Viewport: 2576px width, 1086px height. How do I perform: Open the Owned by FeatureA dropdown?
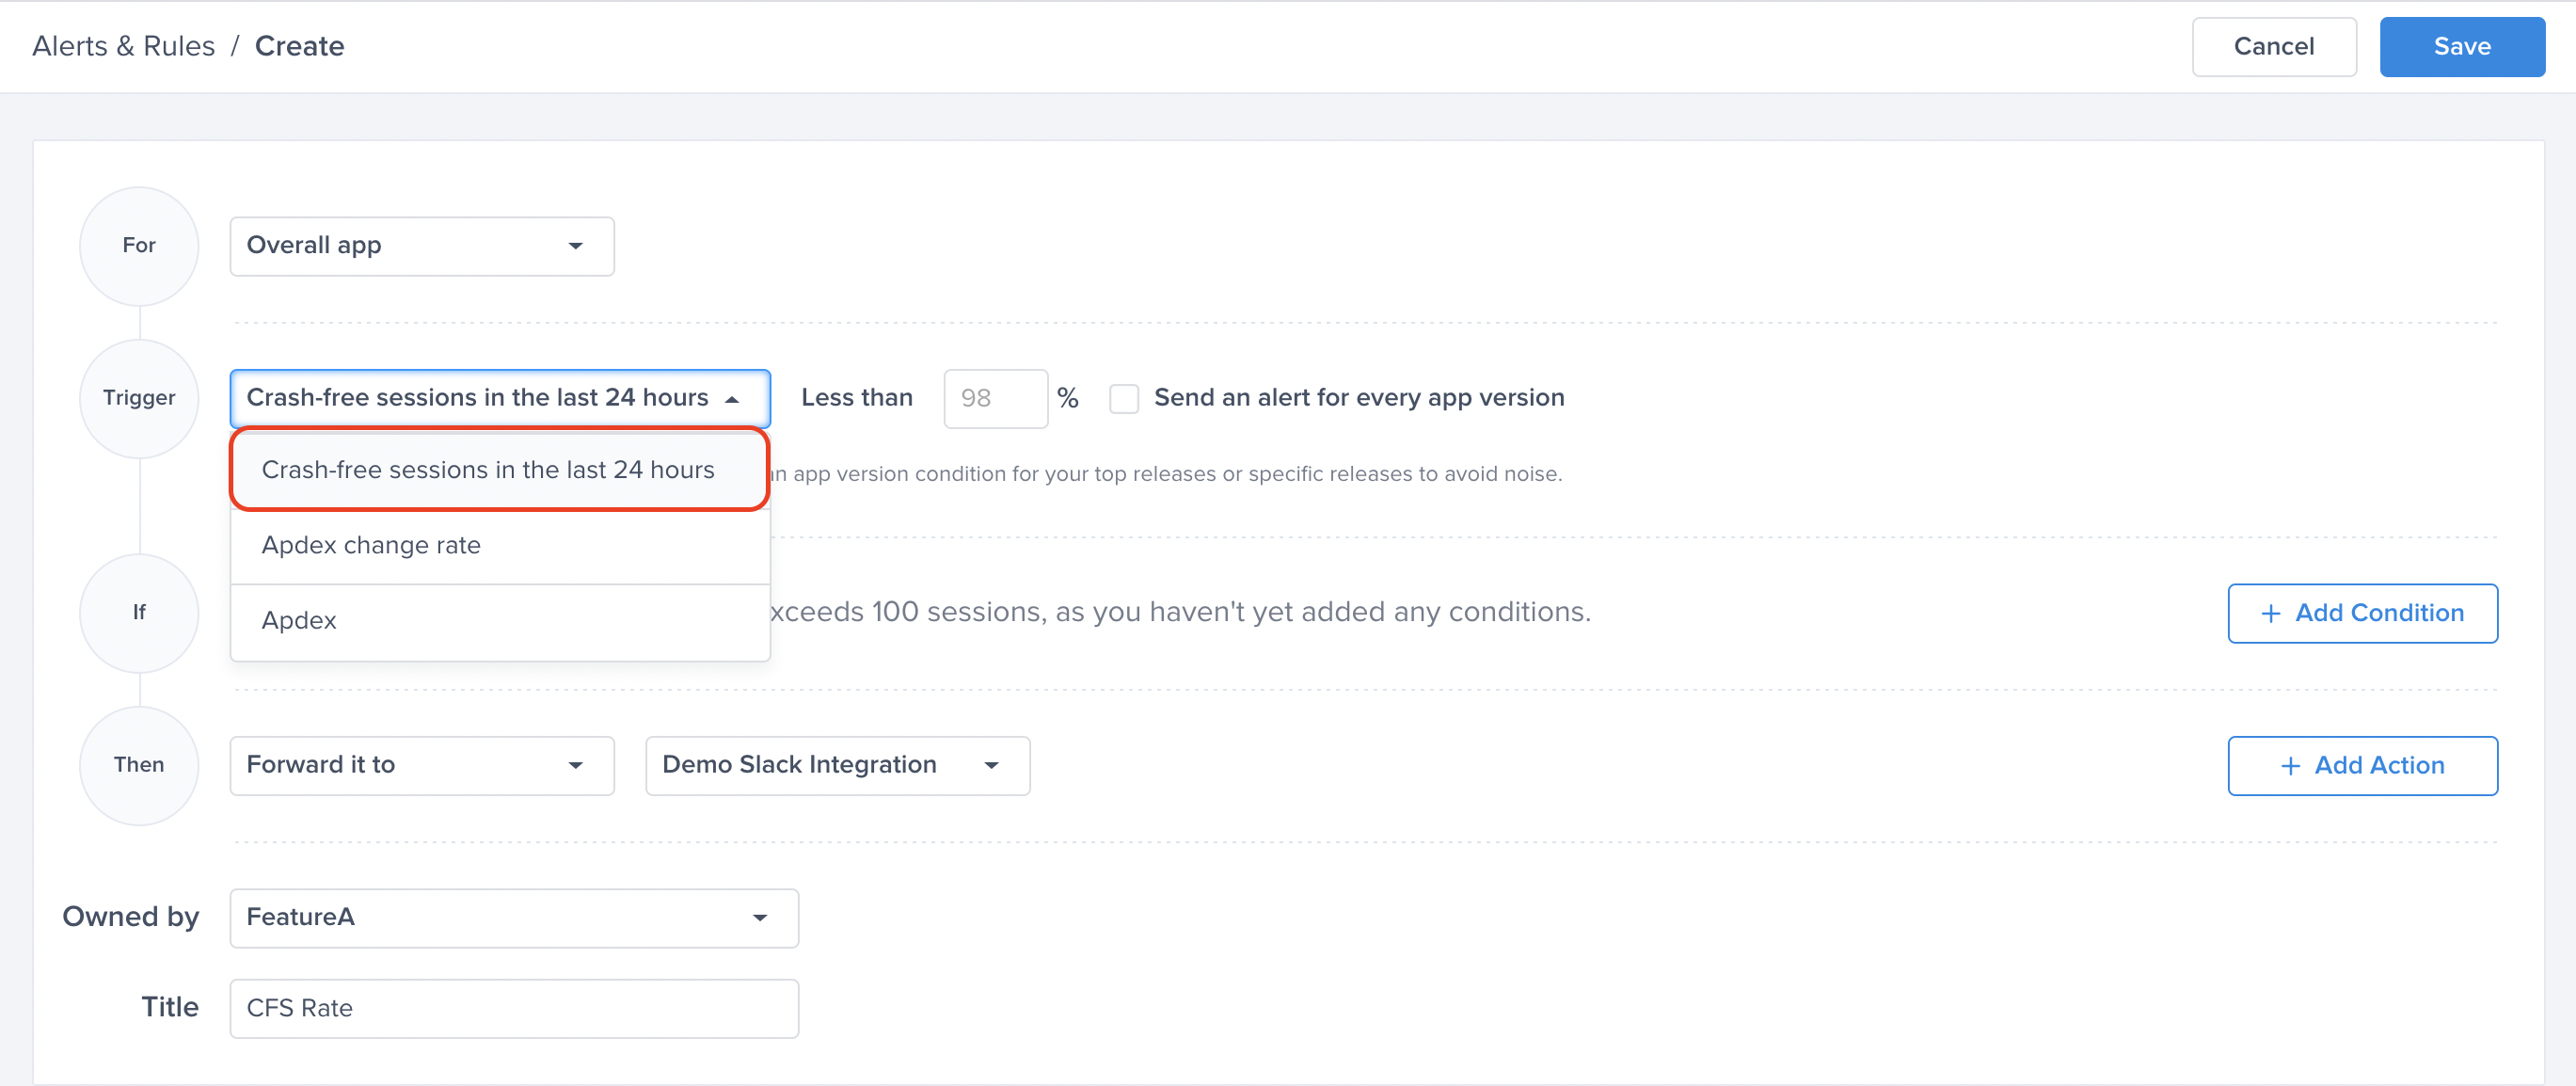[513, 917]
